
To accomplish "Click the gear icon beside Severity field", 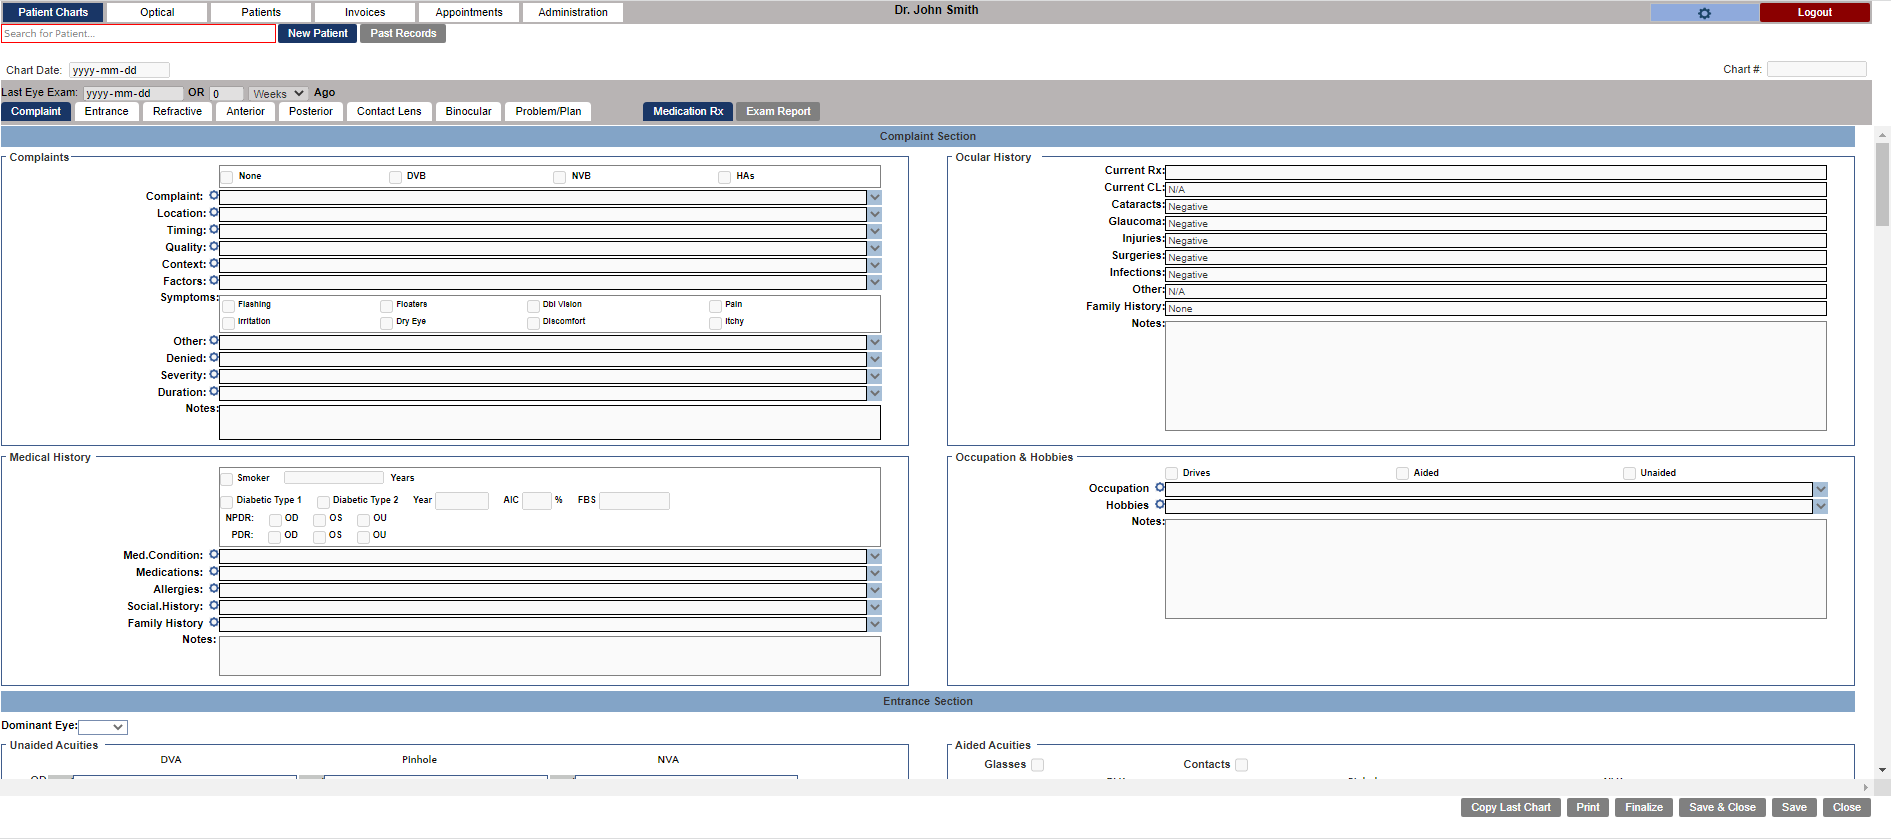I will click(x=213, y=375).
